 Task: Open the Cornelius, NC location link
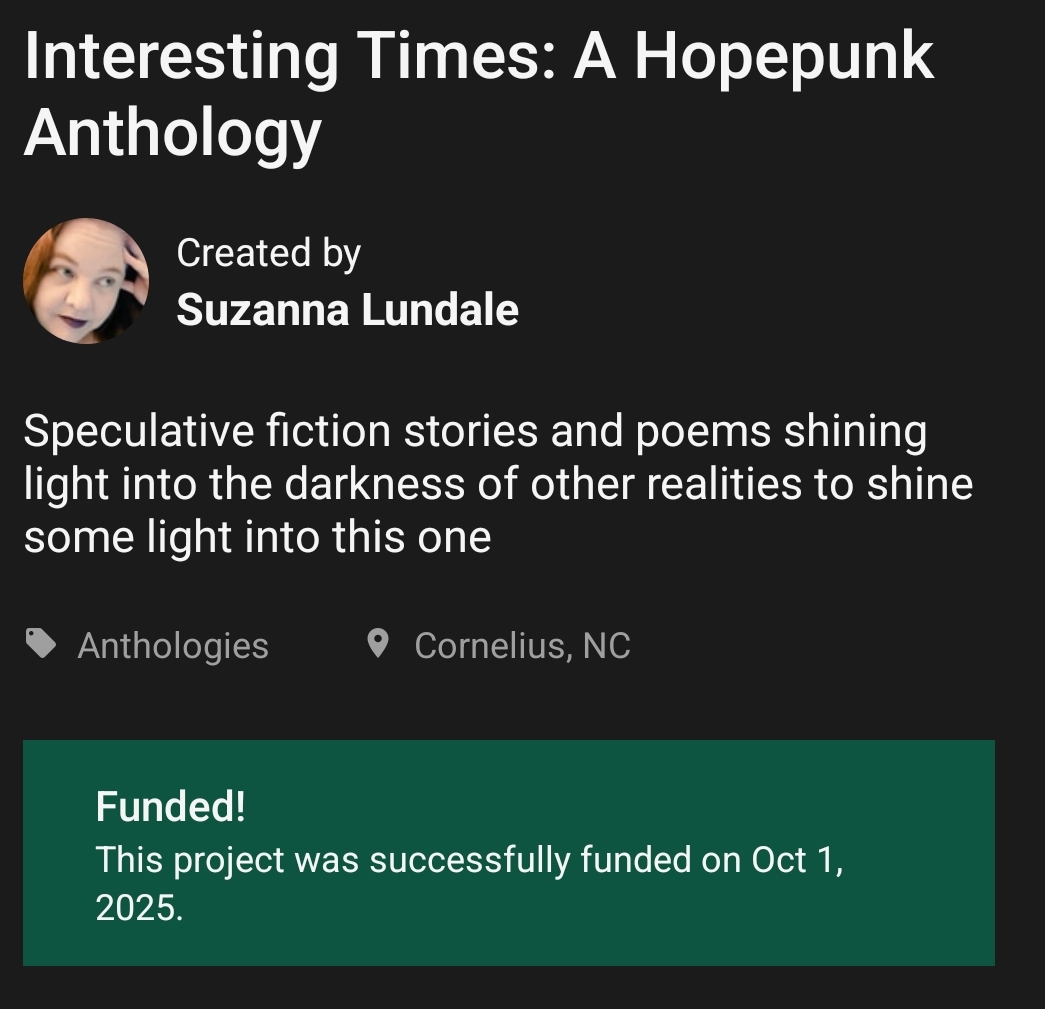coord(522,646)
